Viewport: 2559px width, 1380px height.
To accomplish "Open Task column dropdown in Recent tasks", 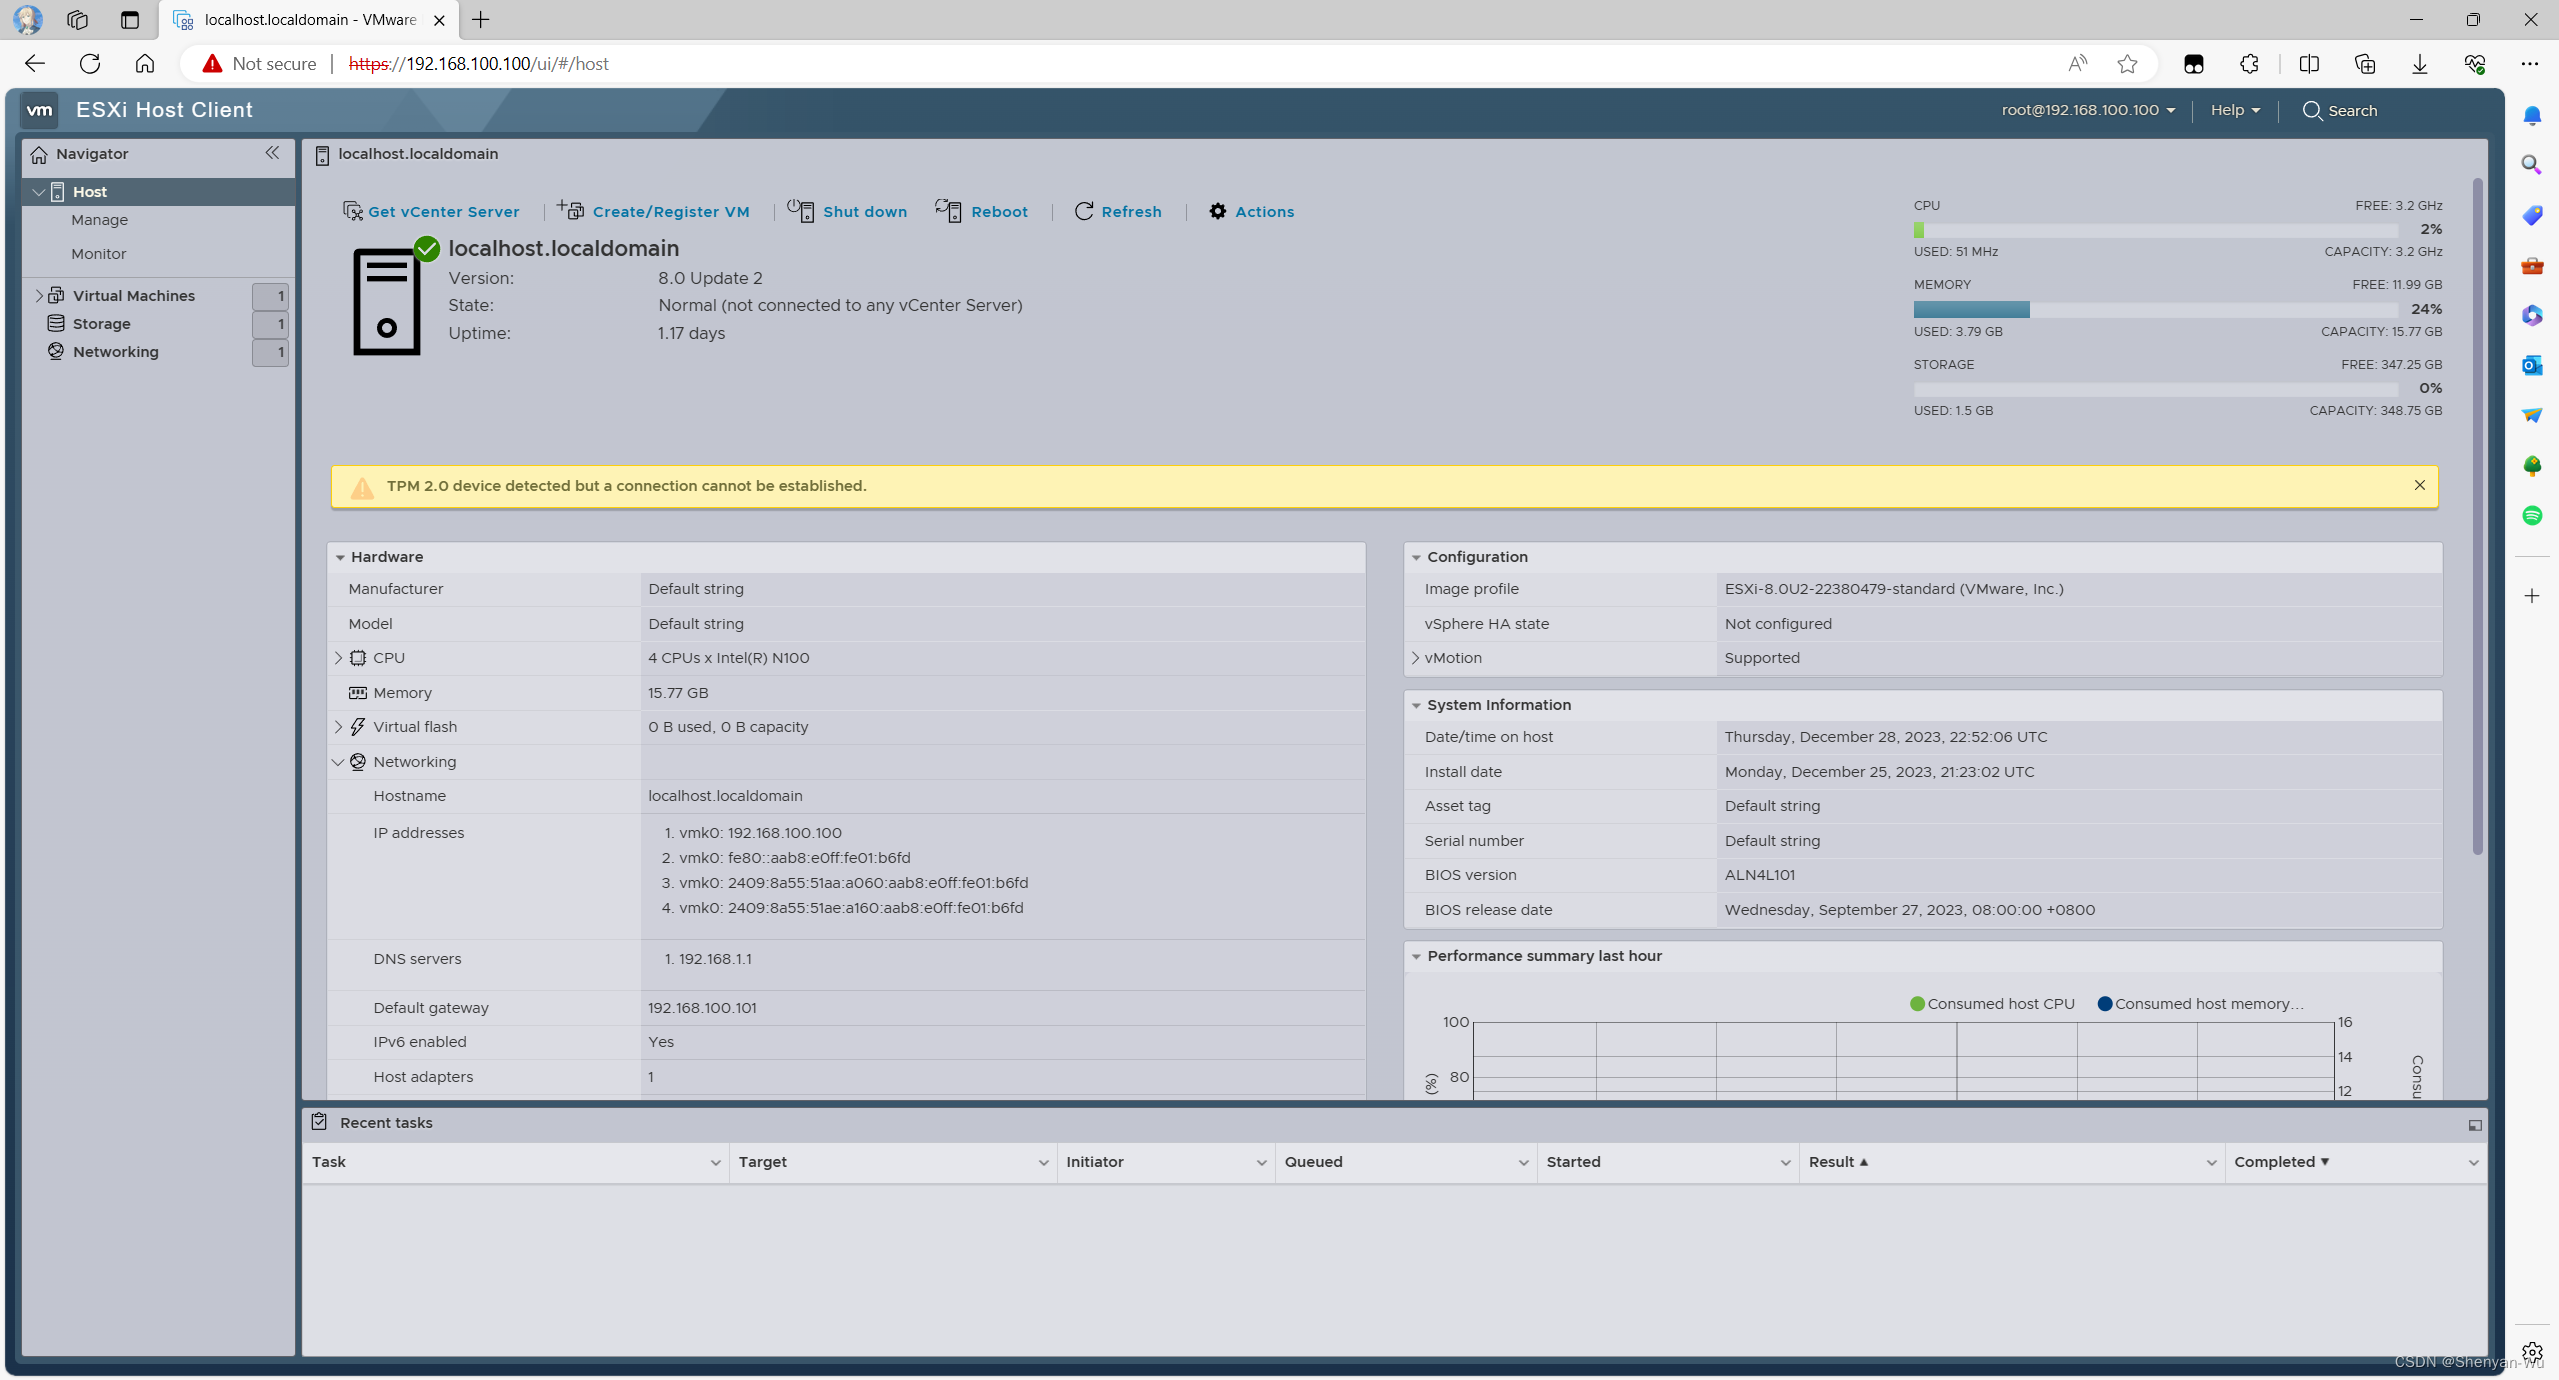I will (x=715, y=1162).
